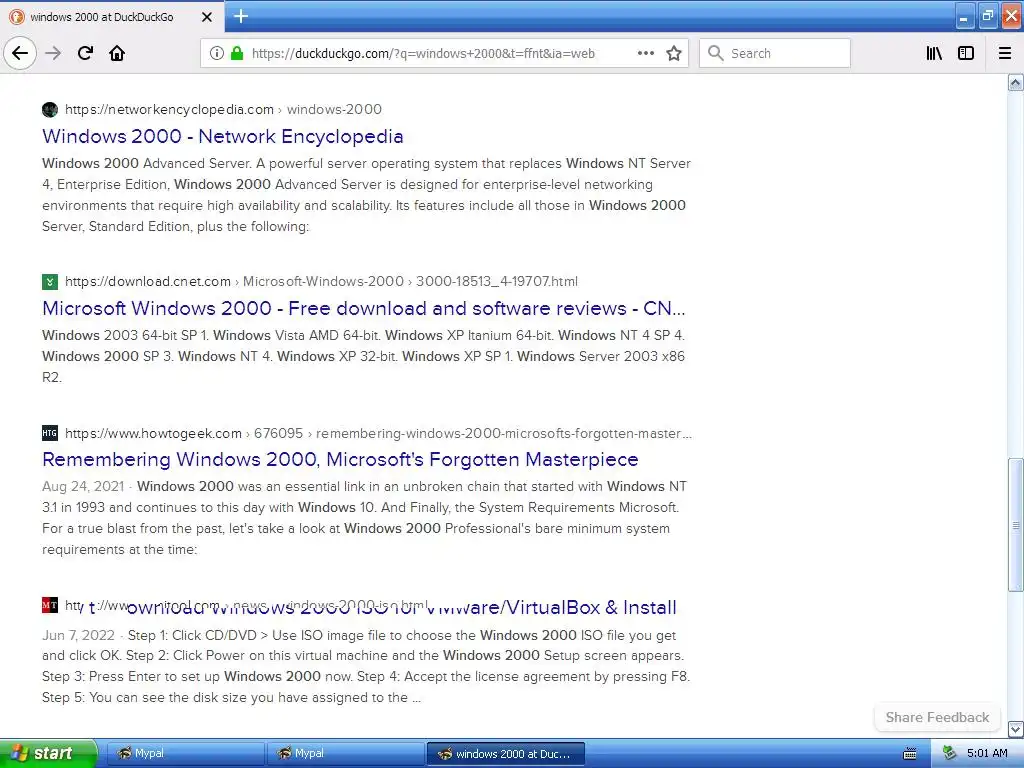Click the scrollbar down arrow

[1016, 728]
